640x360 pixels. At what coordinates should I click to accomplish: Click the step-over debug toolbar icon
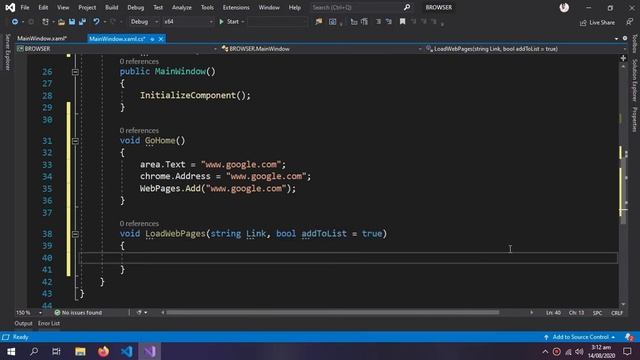[364, 22]
